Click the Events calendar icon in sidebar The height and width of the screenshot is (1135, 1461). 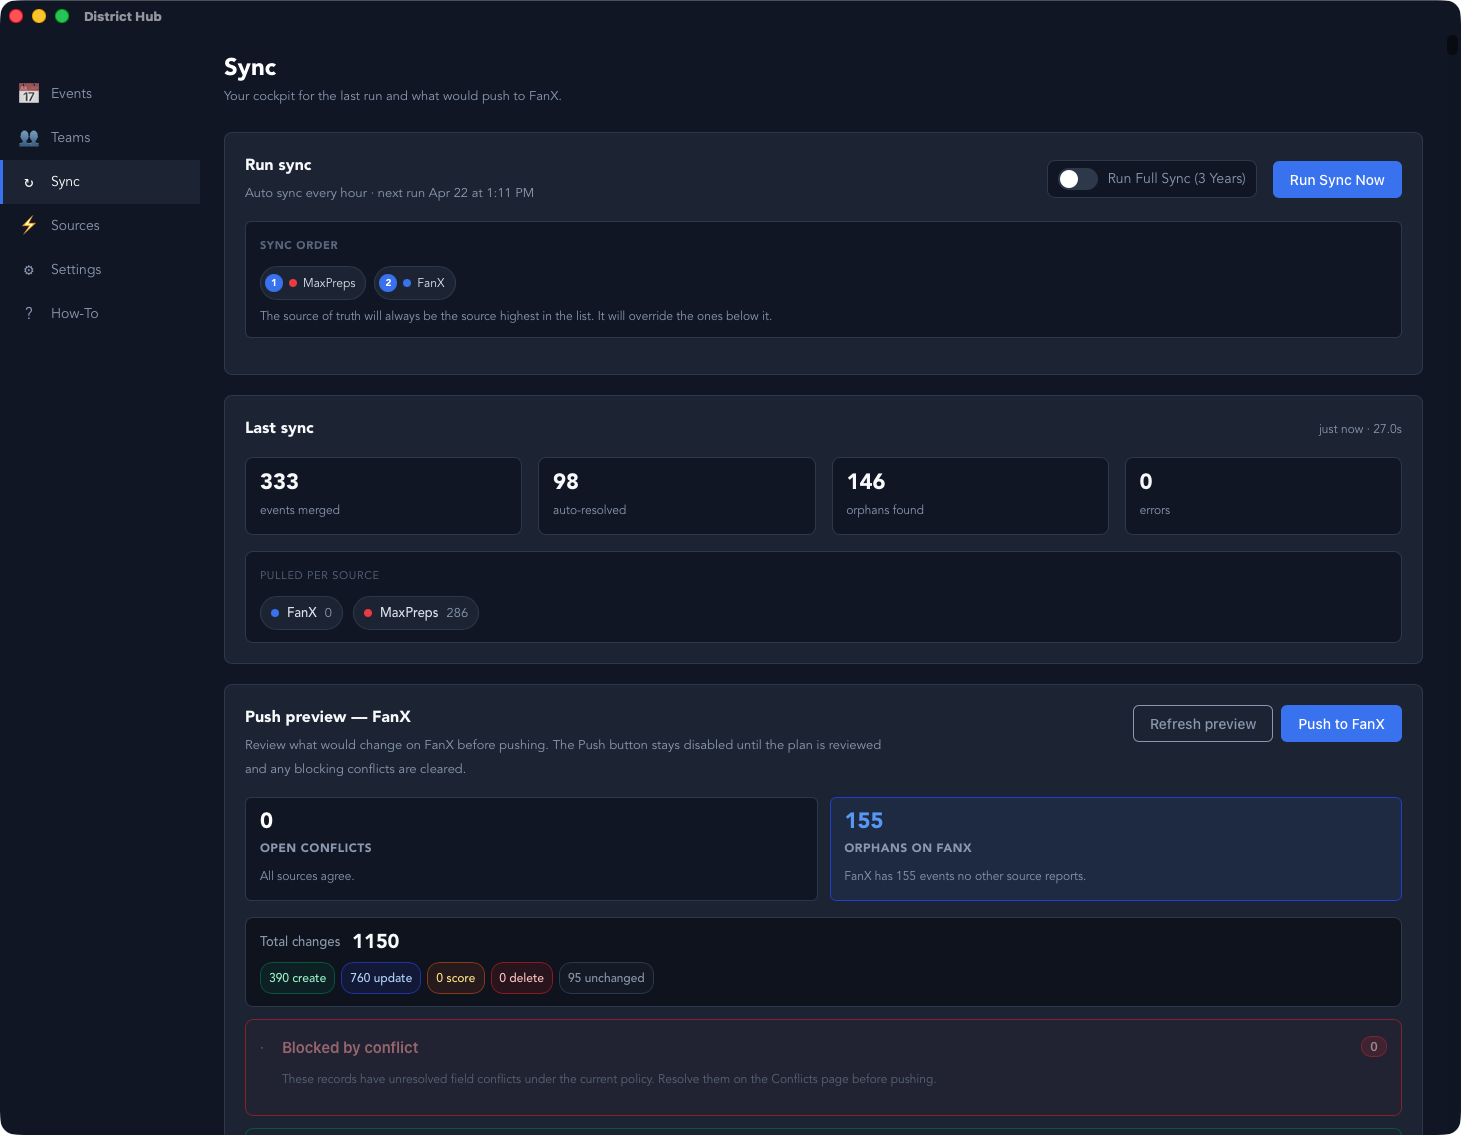coord(29,92)
